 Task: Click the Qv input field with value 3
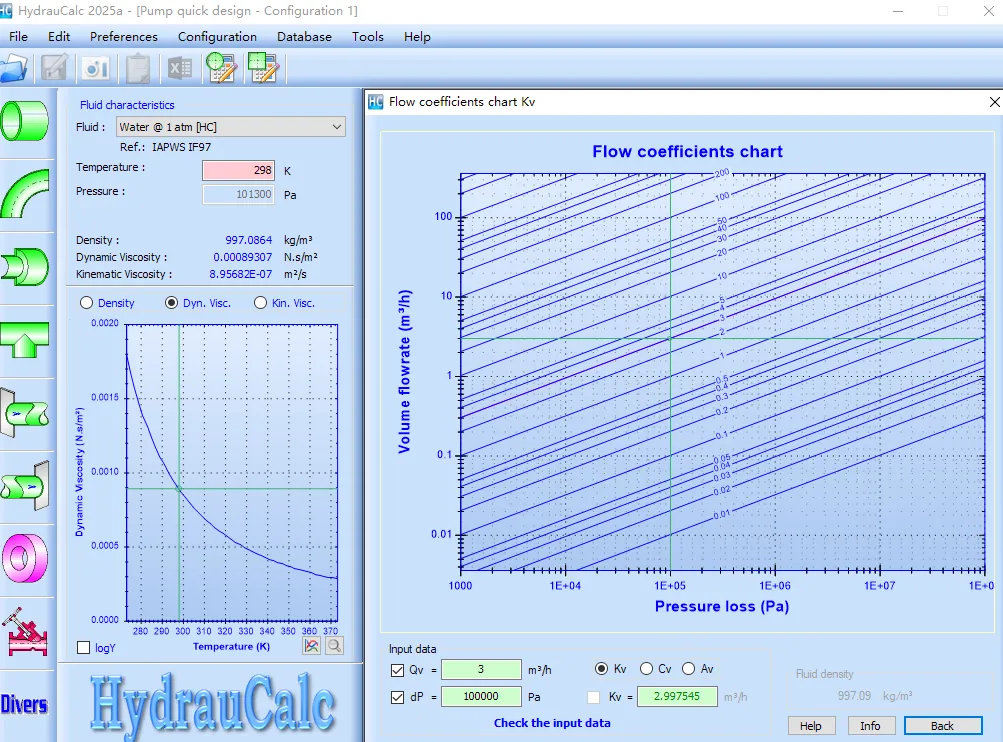tap(481, 669)
